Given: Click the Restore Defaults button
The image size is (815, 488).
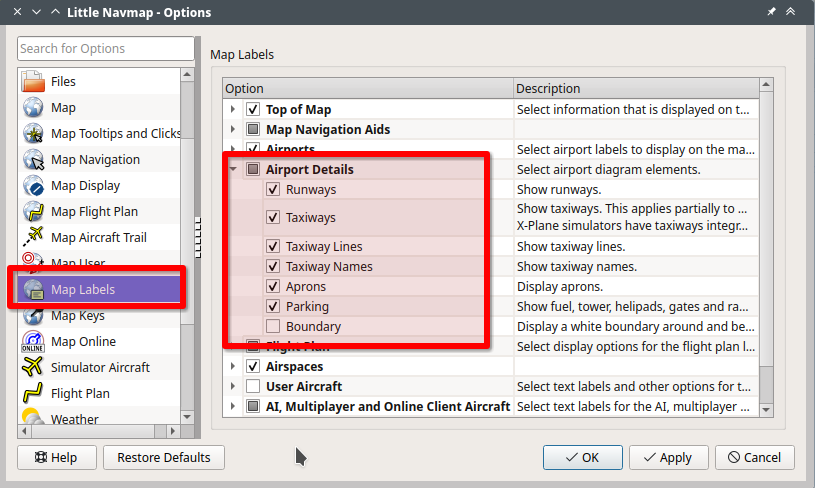Looking at the screenshot, I should [164, 457].
